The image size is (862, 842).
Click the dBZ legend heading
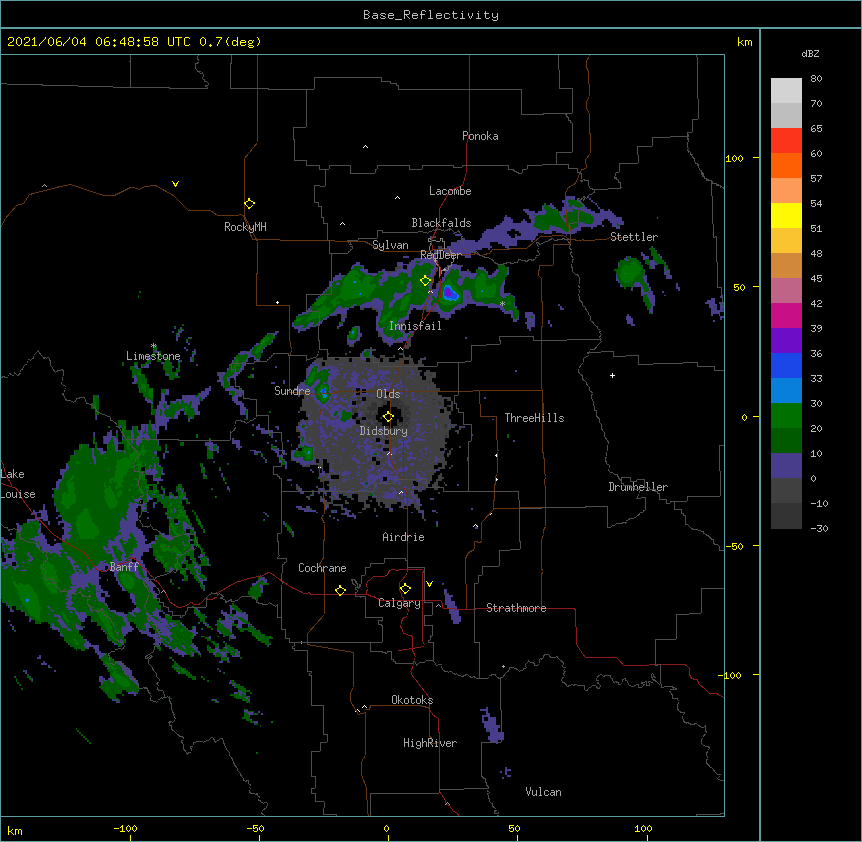810,54
